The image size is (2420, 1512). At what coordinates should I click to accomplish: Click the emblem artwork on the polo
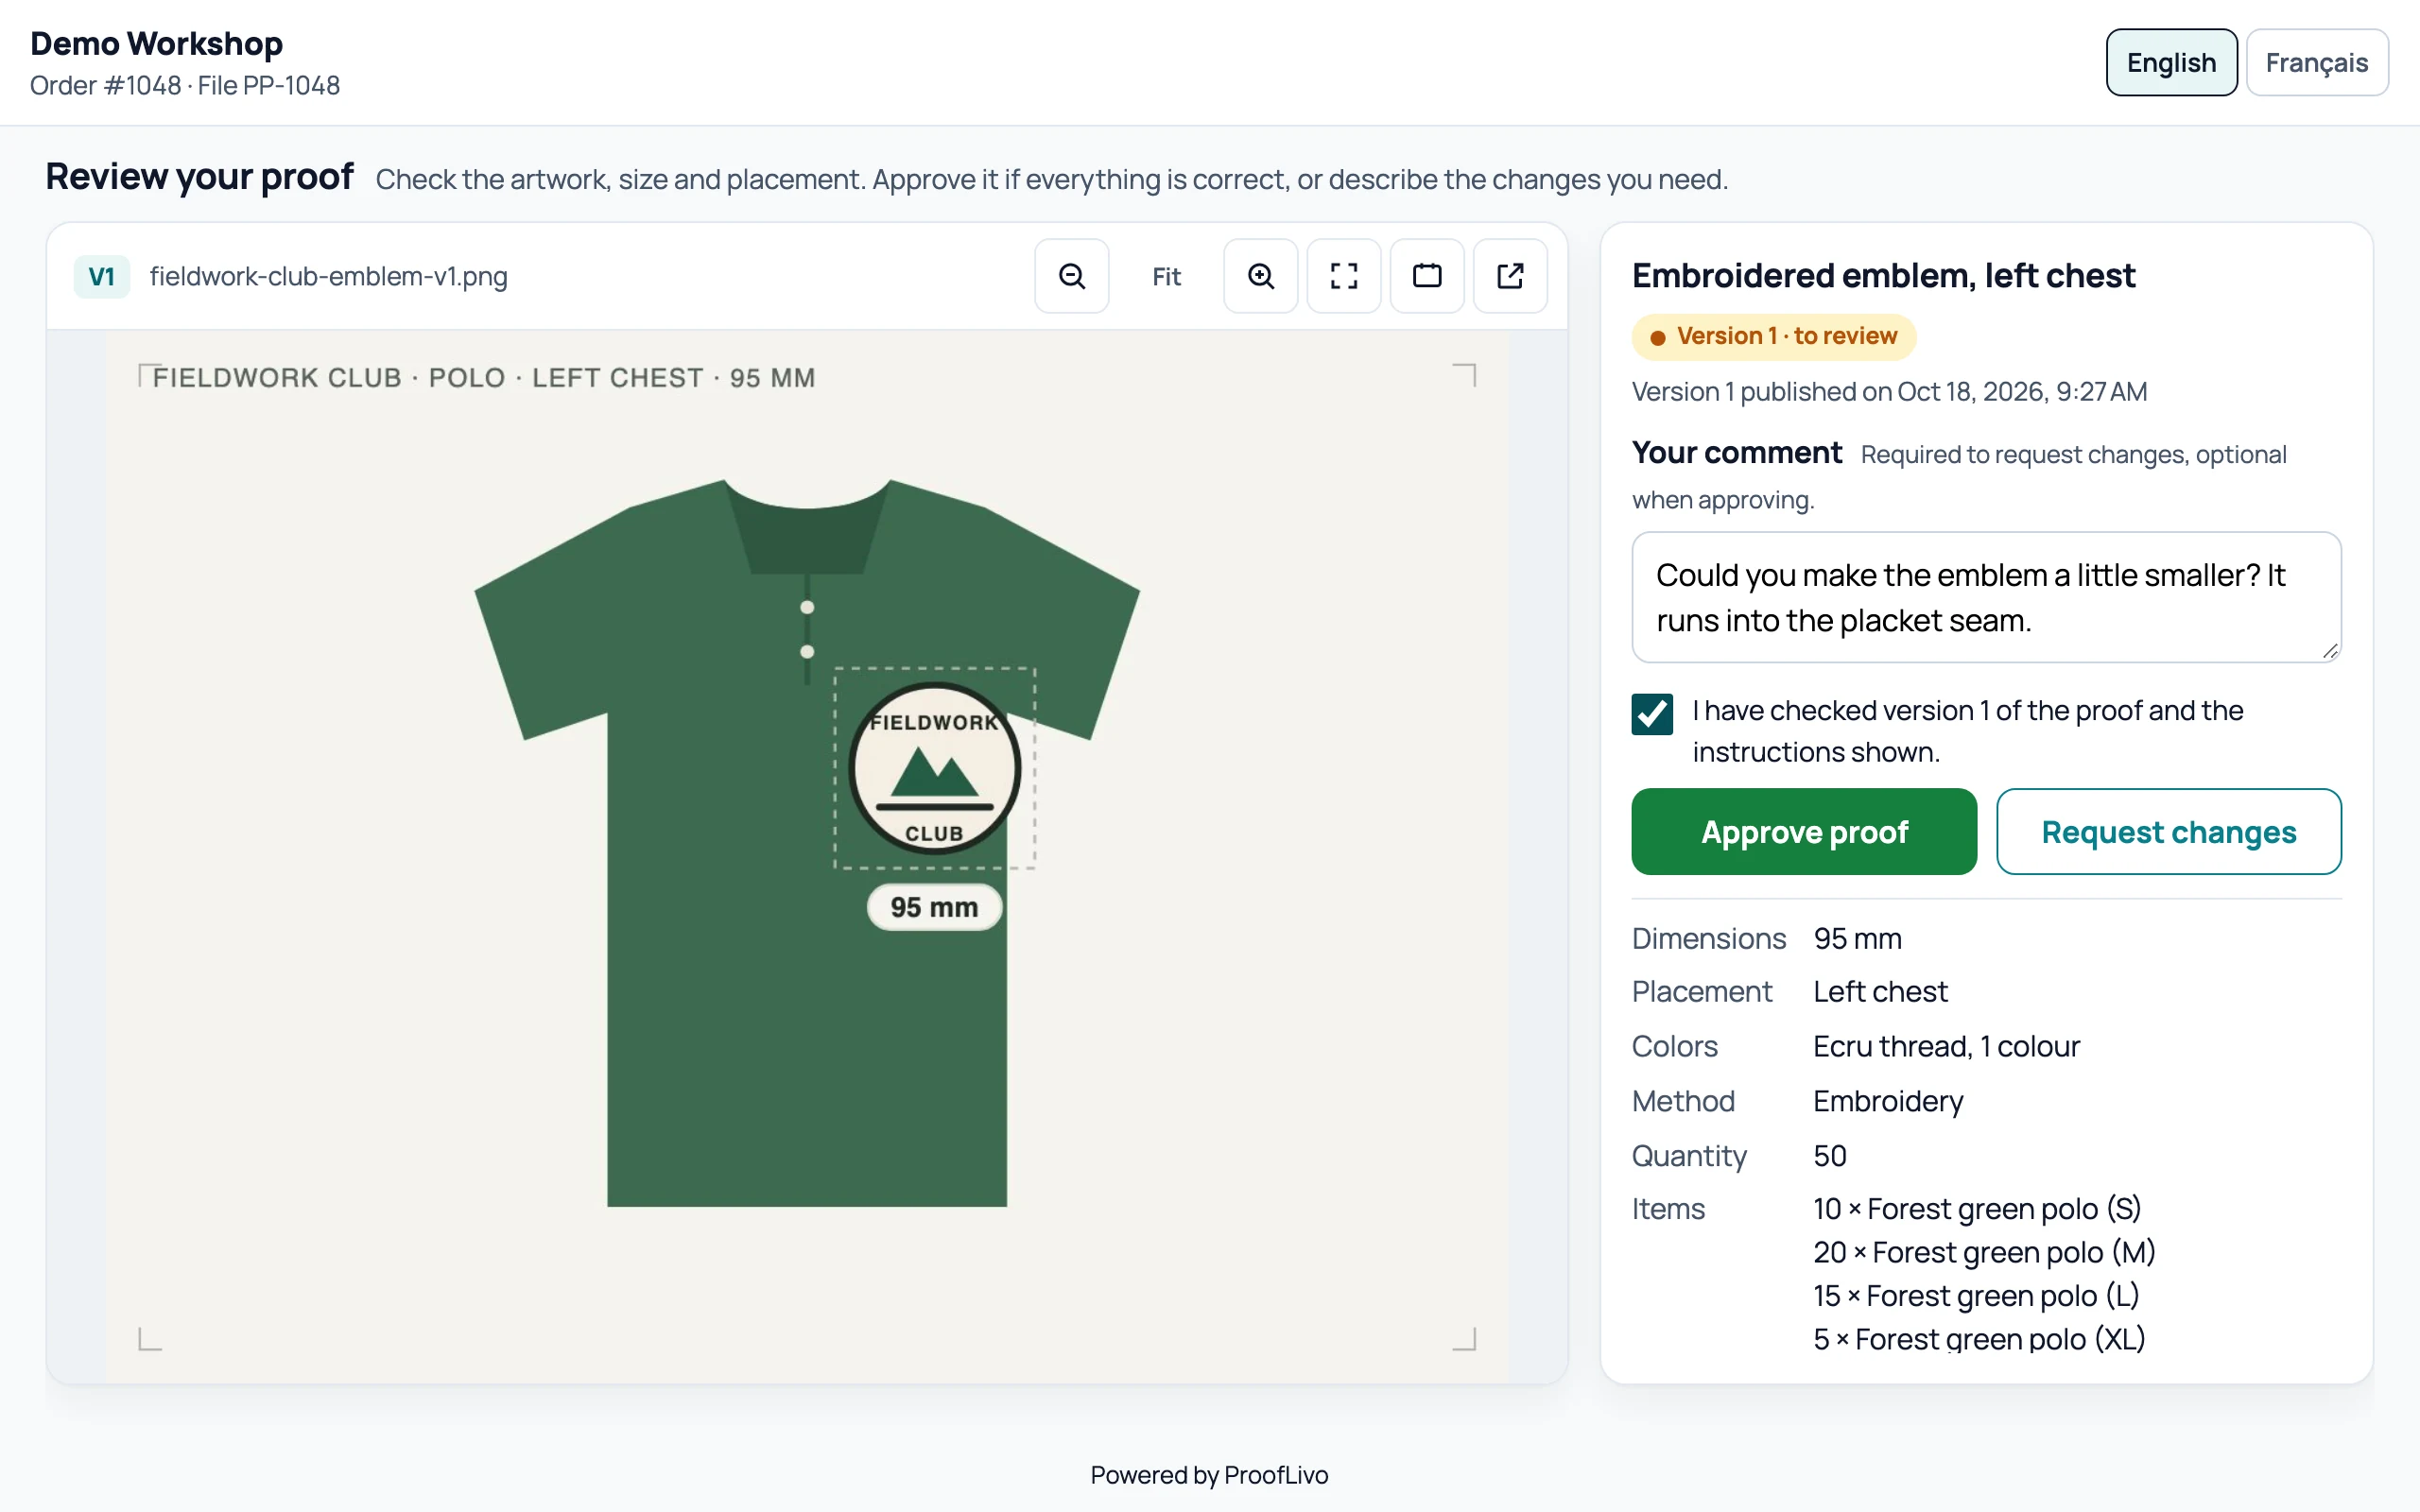[934, 768]
